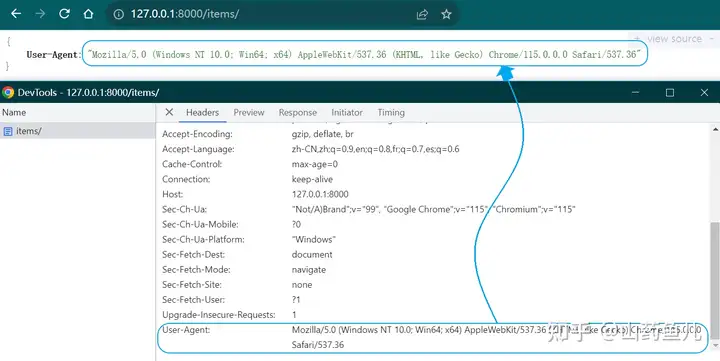This screenshot has height=361, width=720.
Task: Click the Sec-Ch-Ua header name
Action: point(185,209)
